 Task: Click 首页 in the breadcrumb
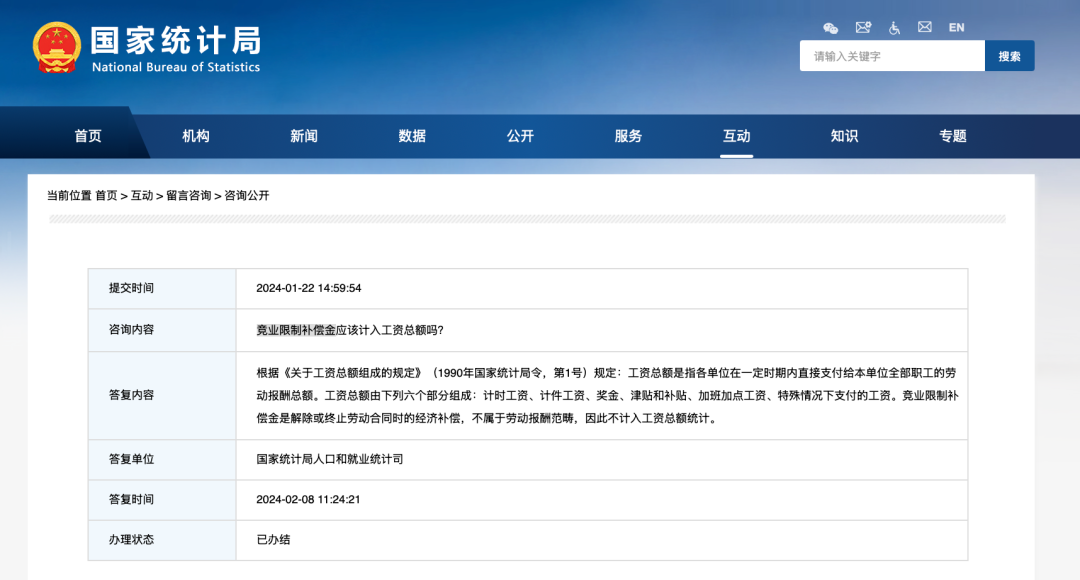tap(106, 196)
